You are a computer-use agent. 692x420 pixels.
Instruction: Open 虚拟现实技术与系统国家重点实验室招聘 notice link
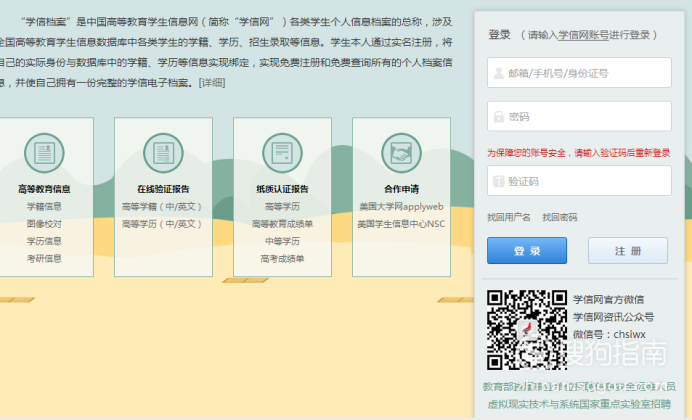tap(579, 404)
